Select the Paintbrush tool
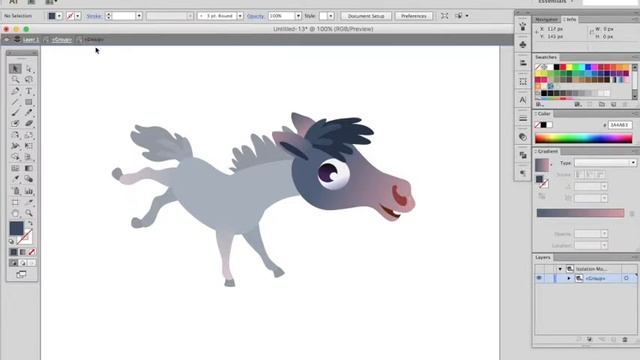The width and height of the screenshot is (640, 360). pos(15,113)
